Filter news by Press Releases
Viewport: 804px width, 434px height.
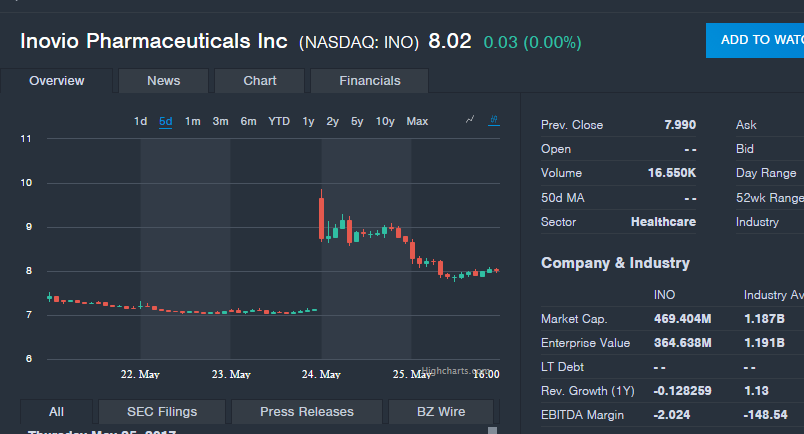(x=307, y=412)
